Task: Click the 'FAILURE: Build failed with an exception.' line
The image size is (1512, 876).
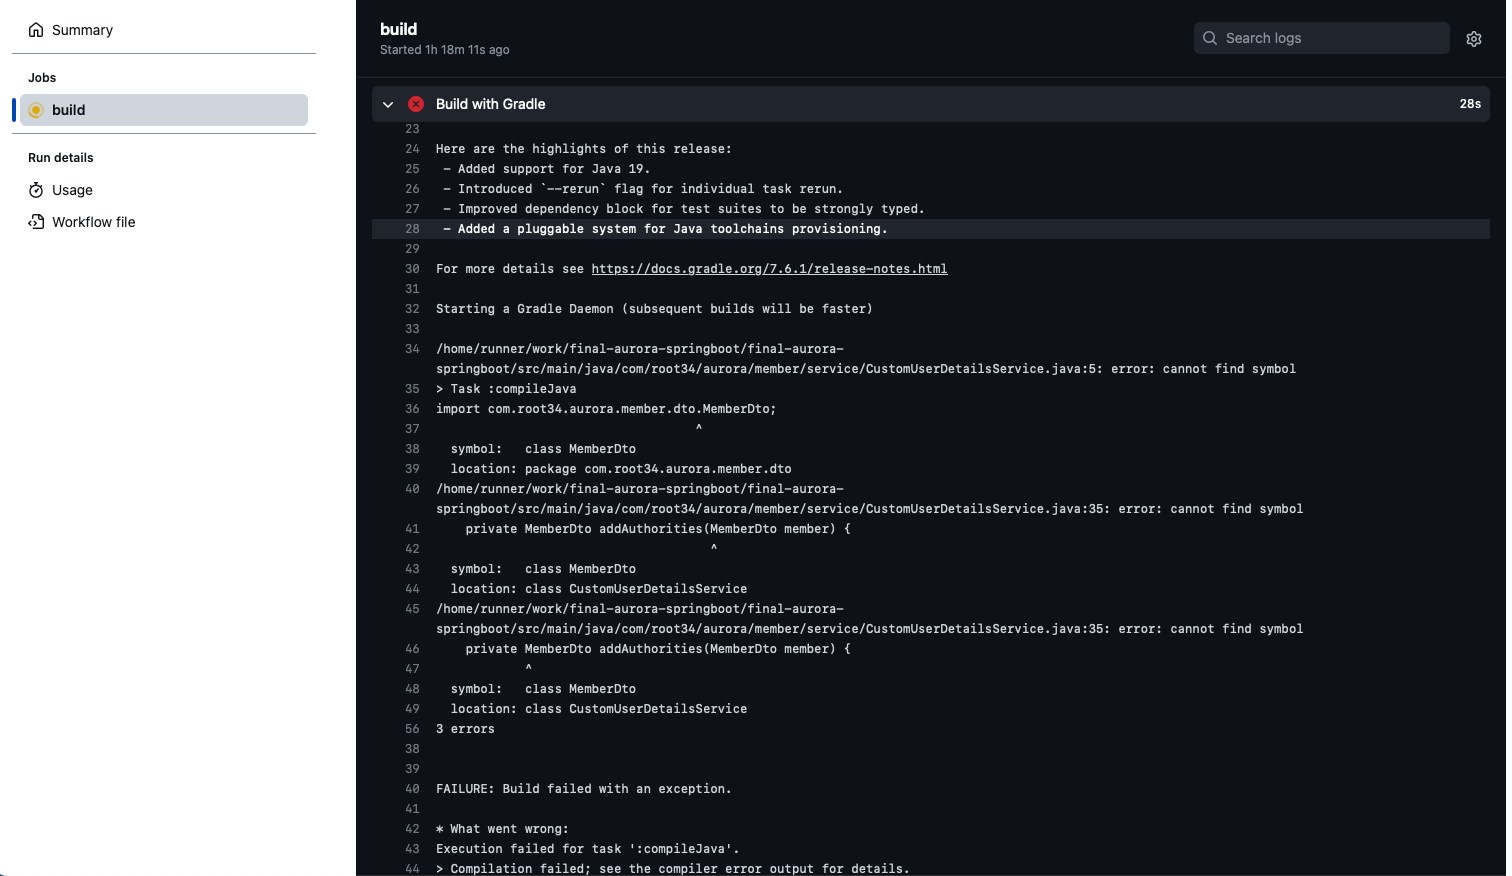Action: click(584, 789)
